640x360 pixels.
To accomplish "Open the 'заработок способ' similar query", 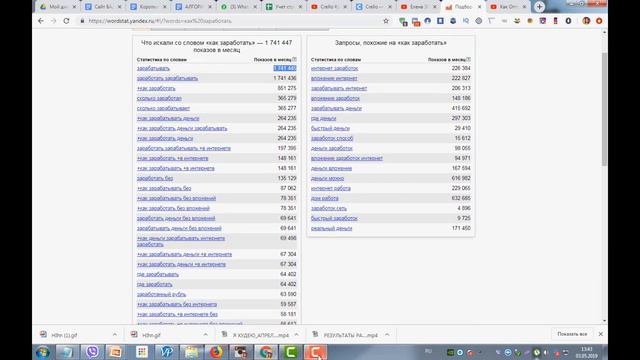I will [x=332, y=138].
